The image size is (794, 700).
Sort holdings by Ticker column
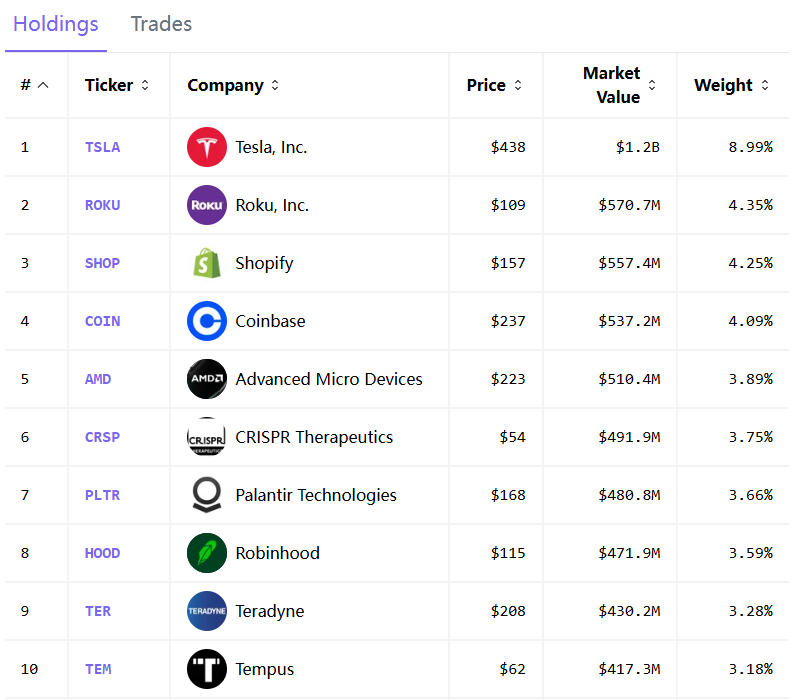(116, 85)
